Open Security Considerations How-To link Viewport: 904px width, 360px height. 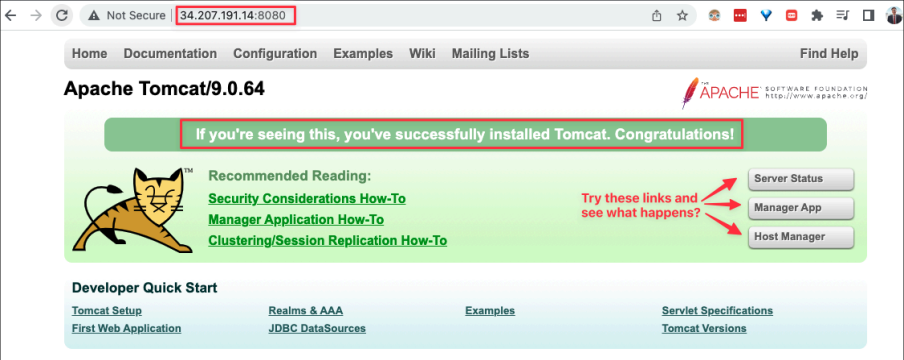307,198
